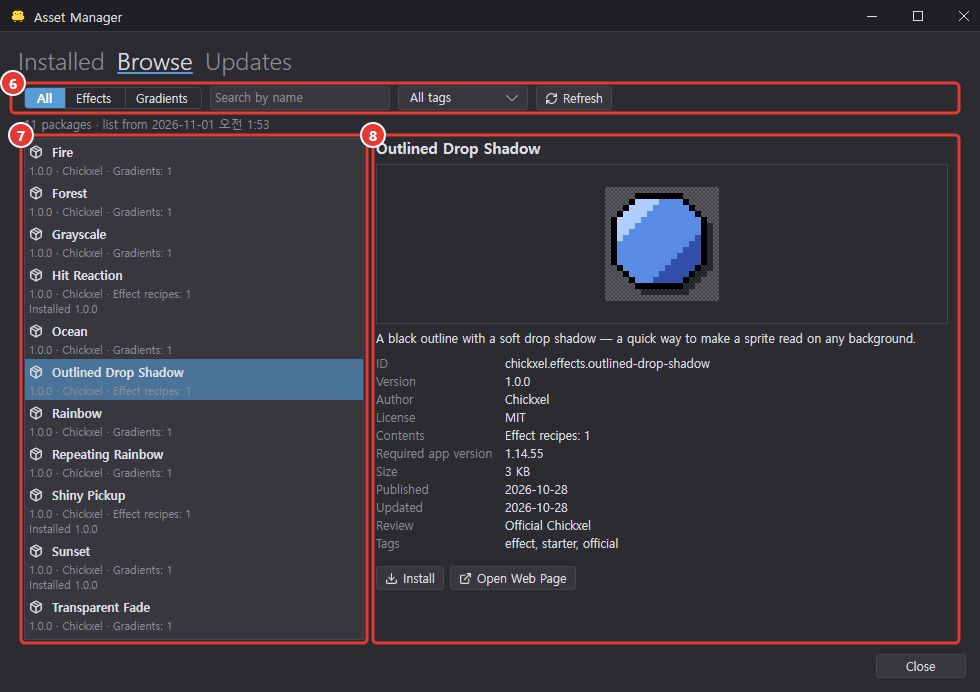The height and width of the screenshot is (692, 980).
Task: Select the Grayscale package entry
Action: point(194,243)
